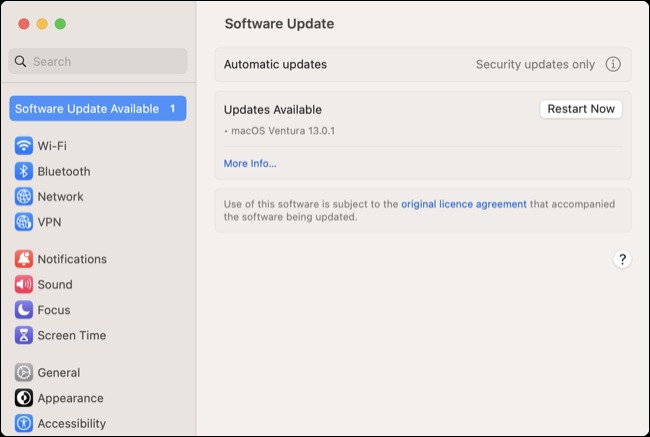Click the Focus moon icon

click(24, 310)
